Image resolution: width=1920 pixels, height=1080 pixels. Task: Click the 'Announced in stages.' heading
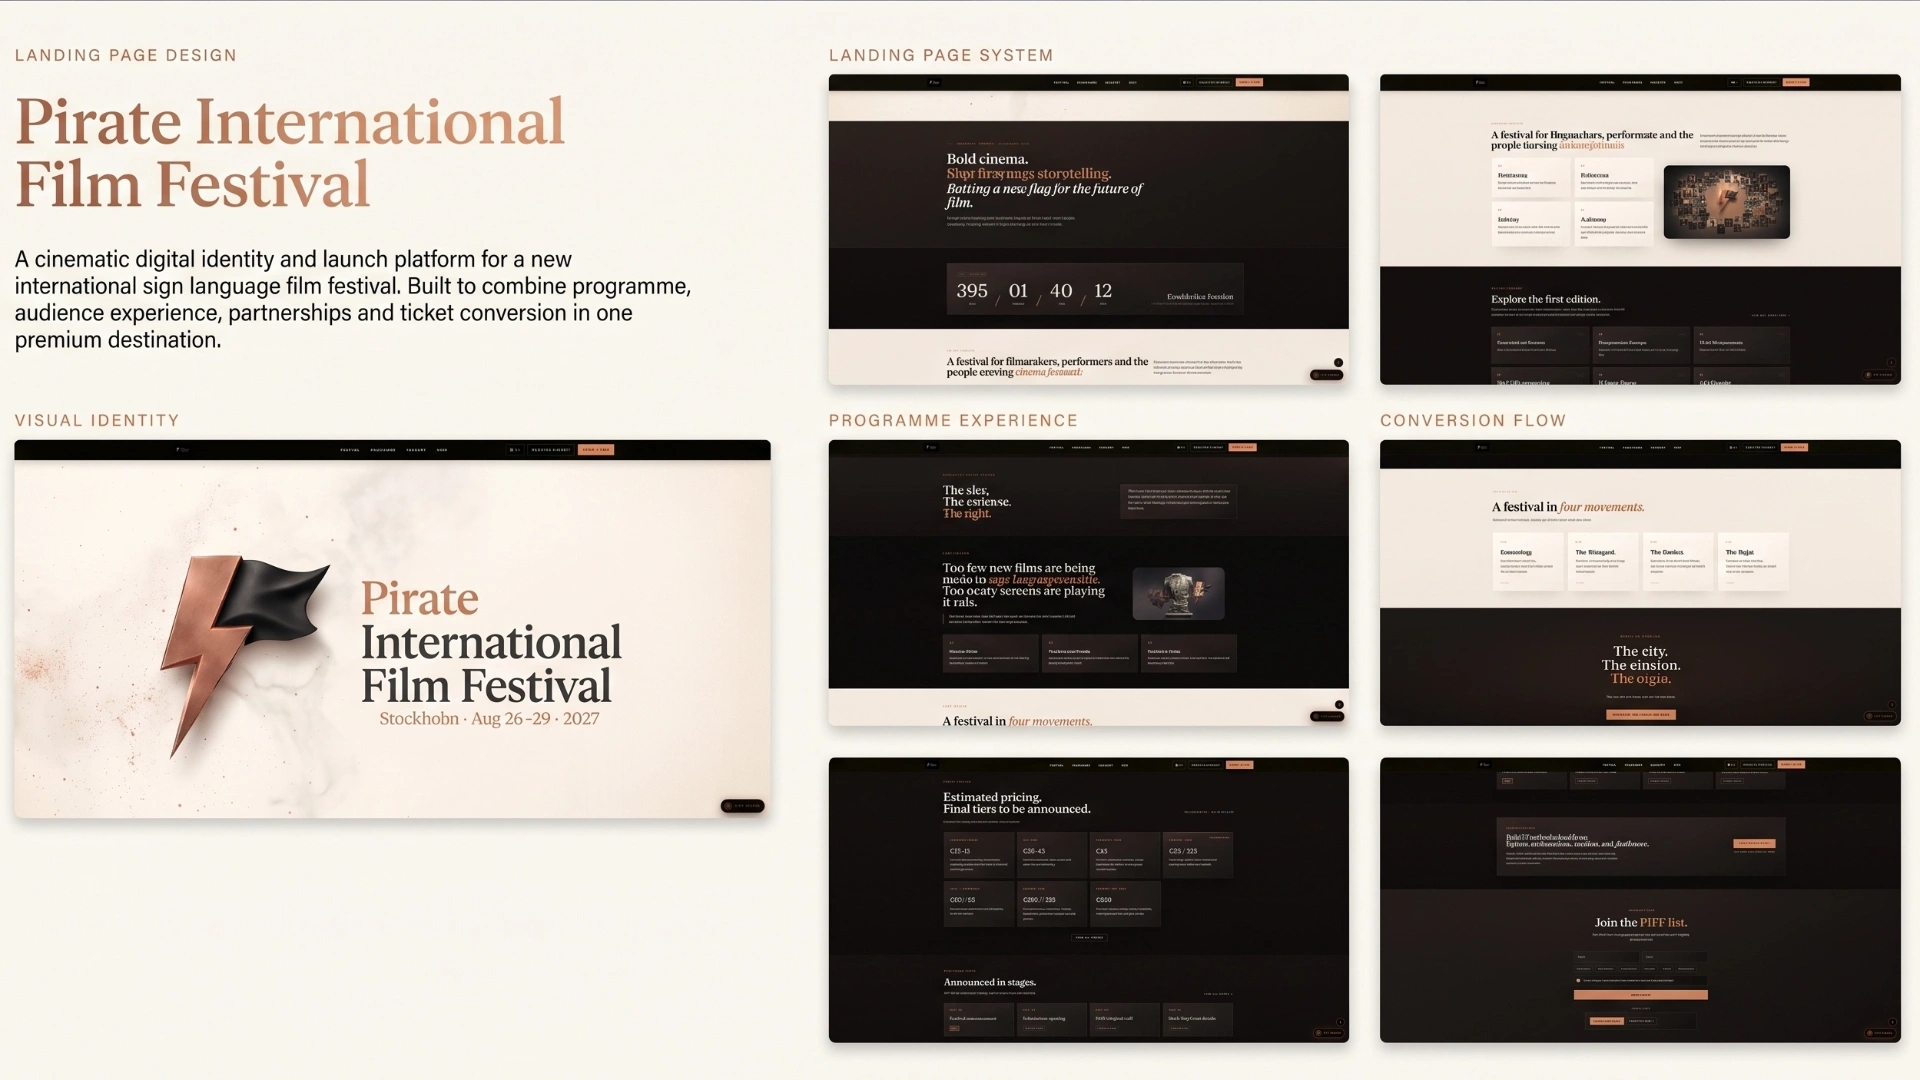pos(989,982)
